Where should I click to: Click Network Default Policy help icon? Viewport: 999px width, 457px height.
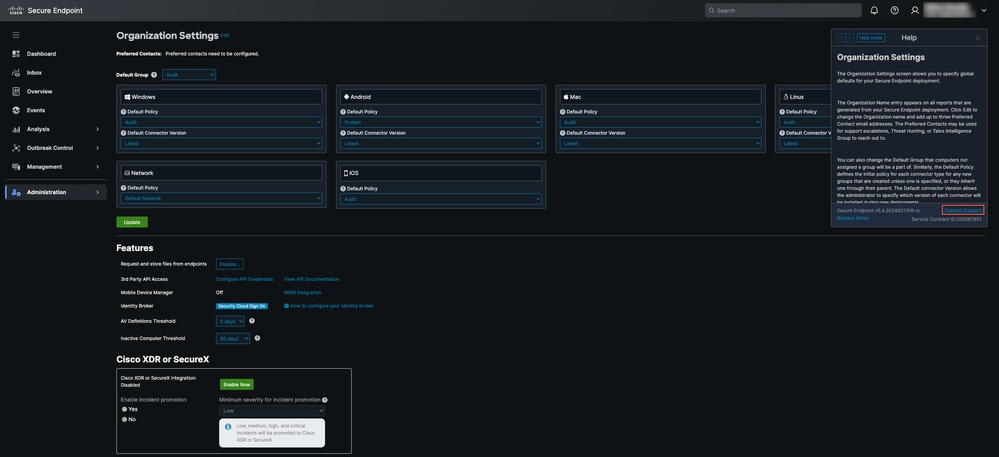pos(124,188)
